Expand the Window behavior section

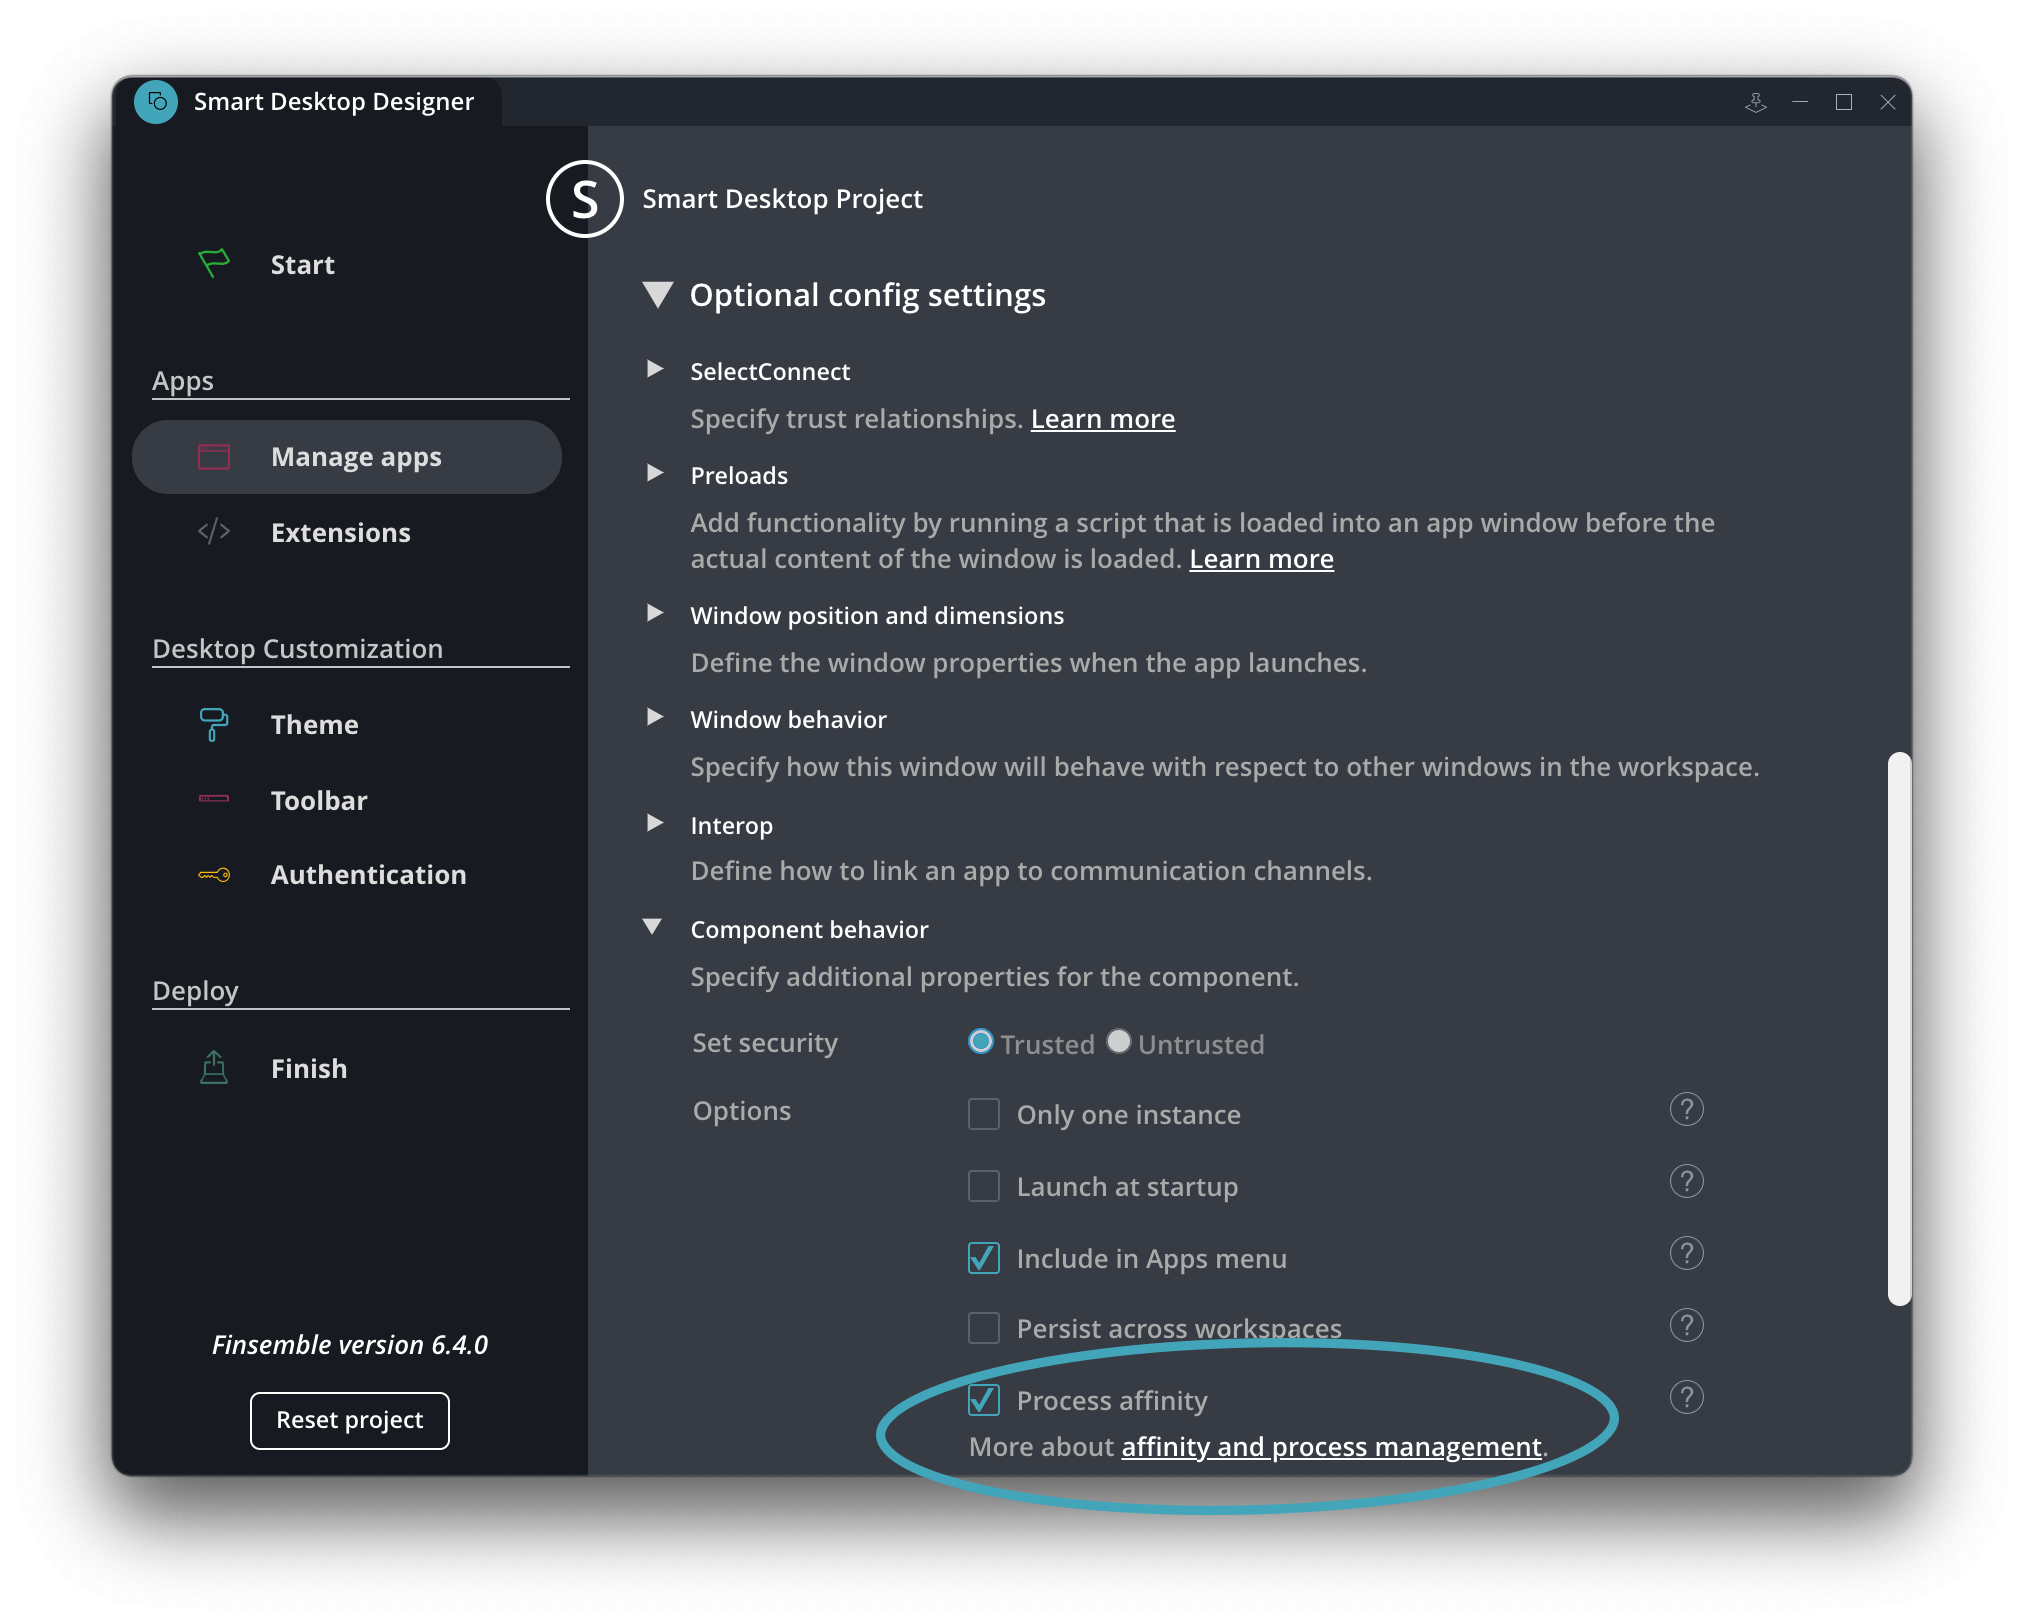coord(655,718)
